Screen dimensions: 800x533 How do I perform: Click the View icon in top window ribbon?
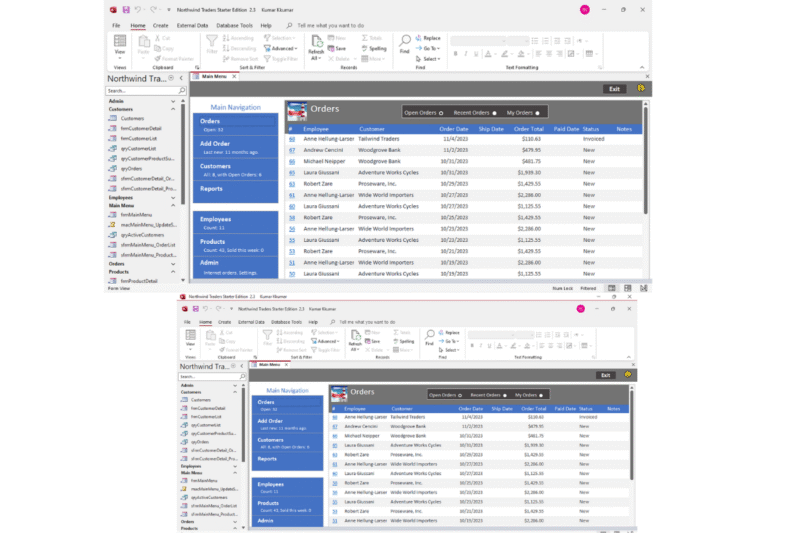pyautogui.click(x=120, y=46)
